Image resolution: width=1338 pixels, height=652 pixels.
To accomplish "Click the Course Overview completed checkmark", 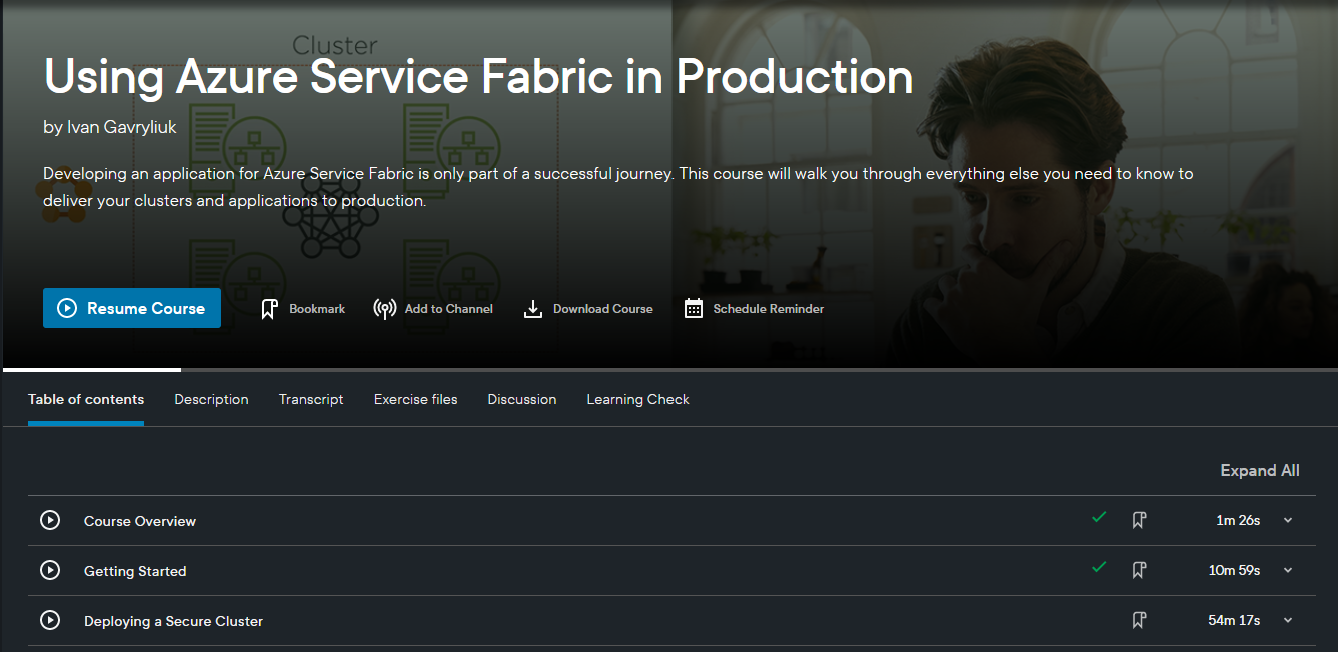I will click(1100, 517).
